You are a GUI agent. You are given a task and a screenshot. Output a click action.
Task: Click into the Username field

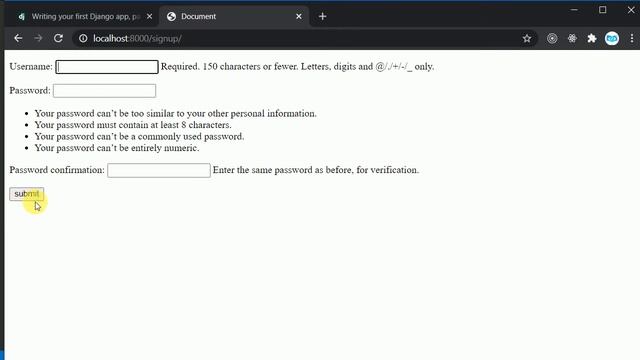pyautogui.click(x=107, y=67)
